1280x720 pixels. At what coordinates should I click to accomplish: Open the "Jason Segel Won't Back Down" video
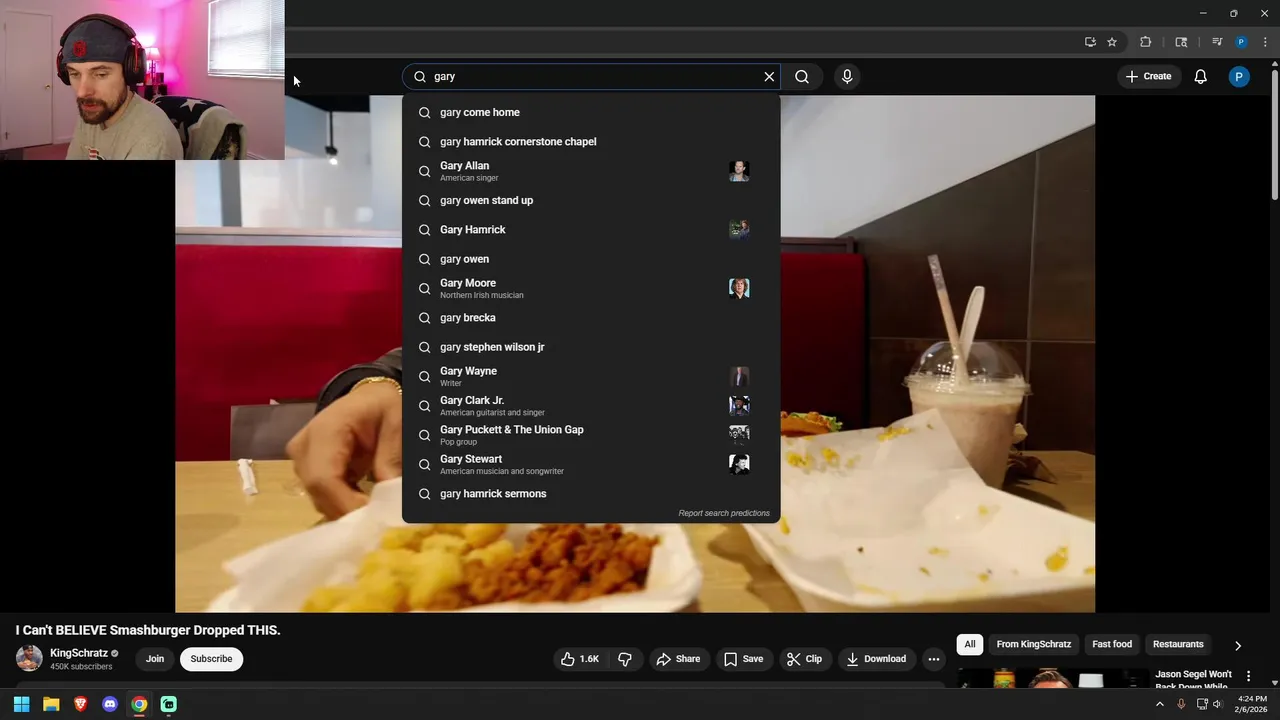pyautogui.click(x=1193, y=679)
